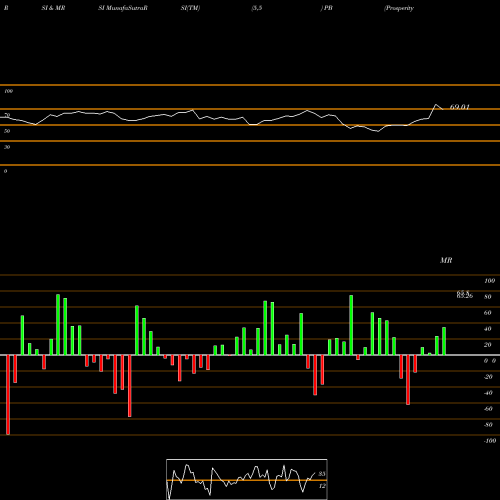
Task: Click the -60 label on MR axis
Action: coord(488,409)
